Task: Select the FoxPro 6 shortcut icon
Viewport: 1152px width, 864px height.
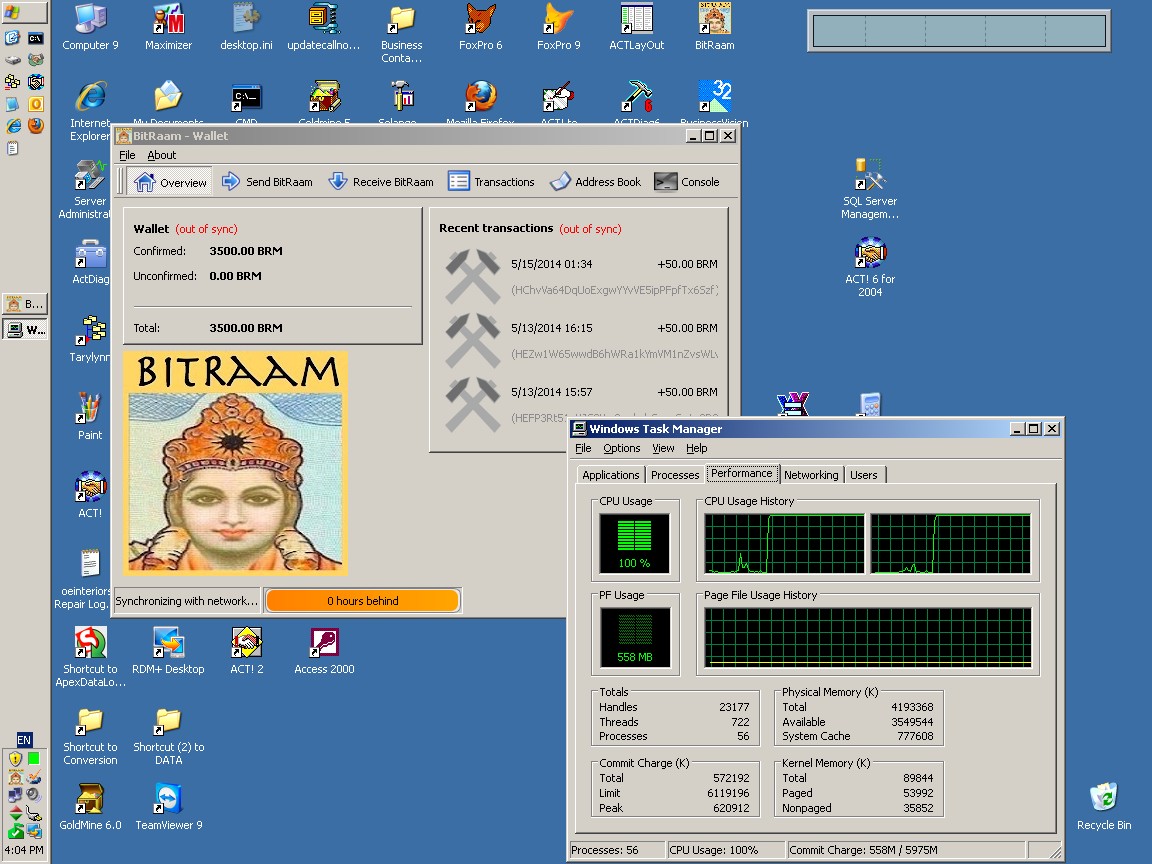Action: [480, 27]
